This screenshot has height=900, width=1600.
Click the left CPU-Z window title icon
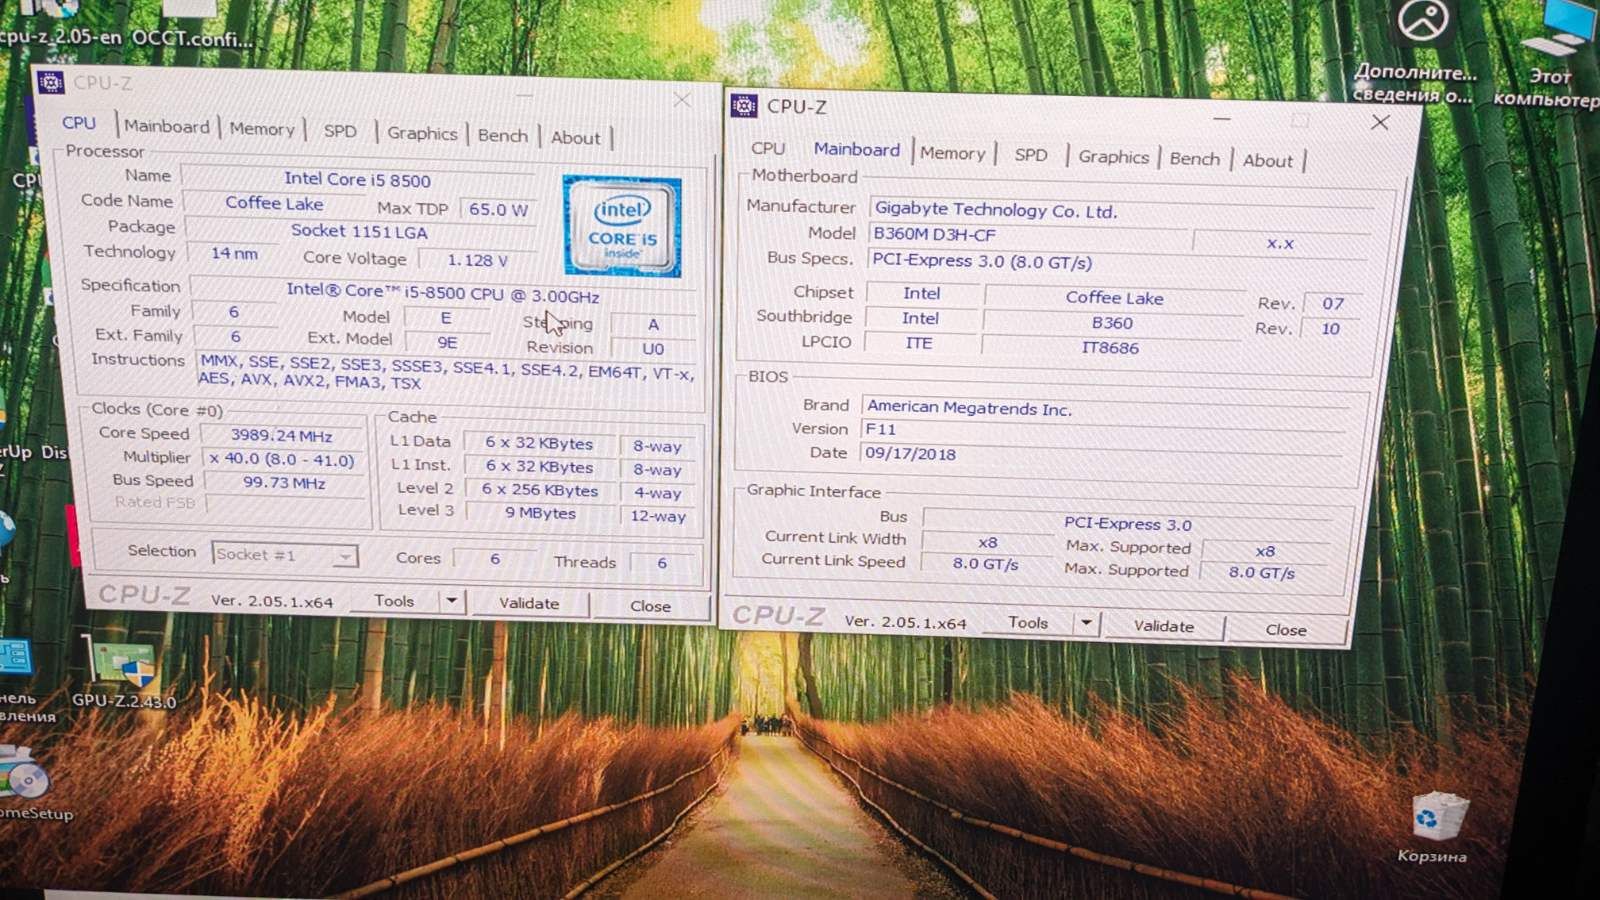(50, 82)
